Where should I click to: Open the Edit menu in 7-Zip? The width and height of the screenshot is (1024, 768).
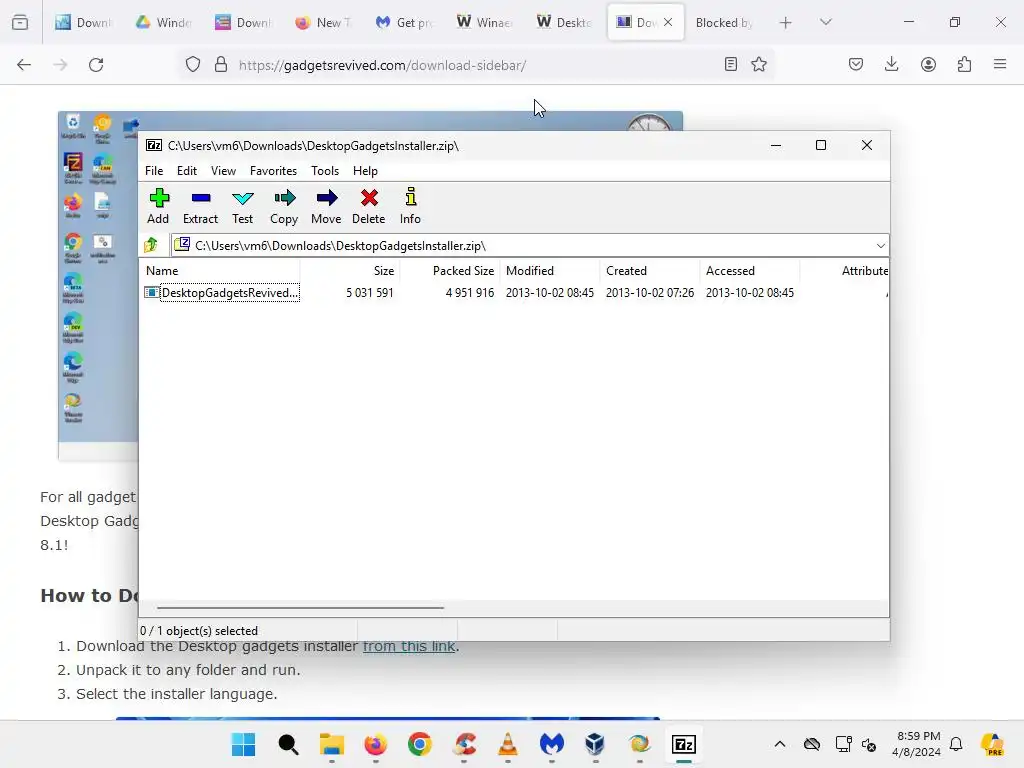pyautogui.click(x=187, y=170)
